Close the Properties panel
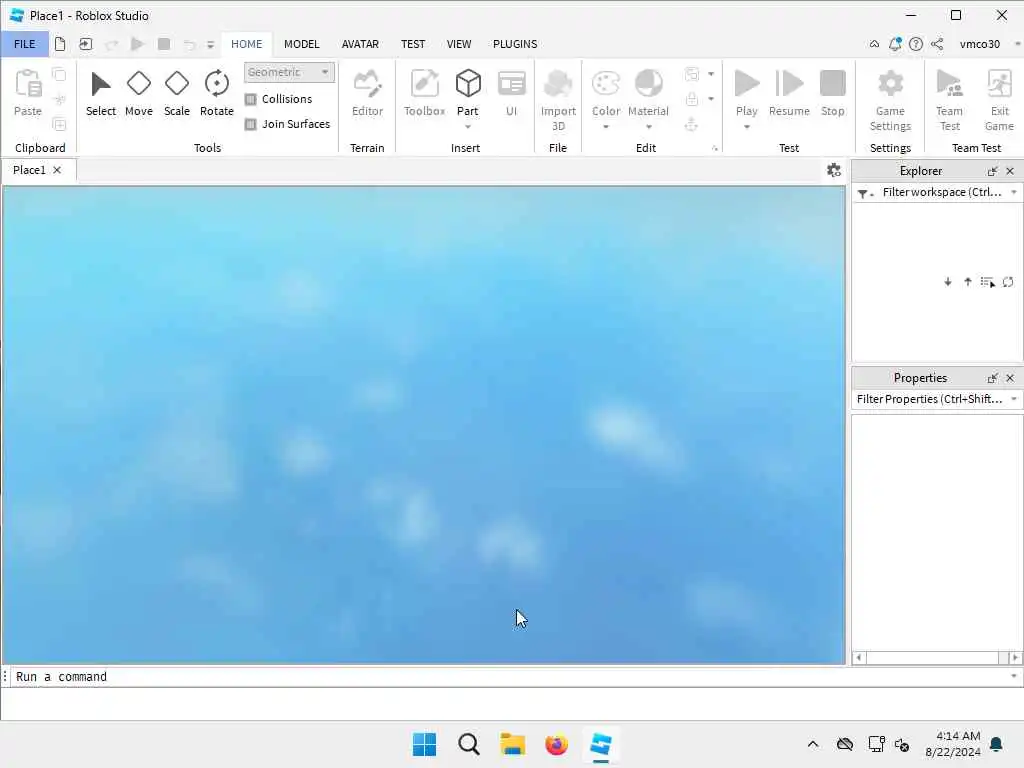 pos(1010,378)
